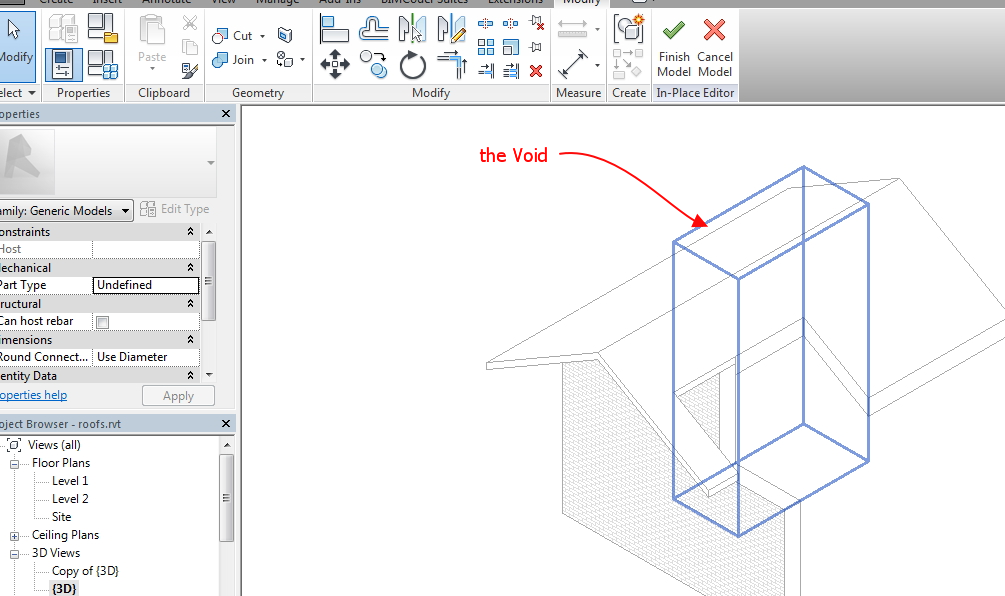Collapse the Constraints property group
The height and width of the screenshot is (596, 1005).
[190, 231]
